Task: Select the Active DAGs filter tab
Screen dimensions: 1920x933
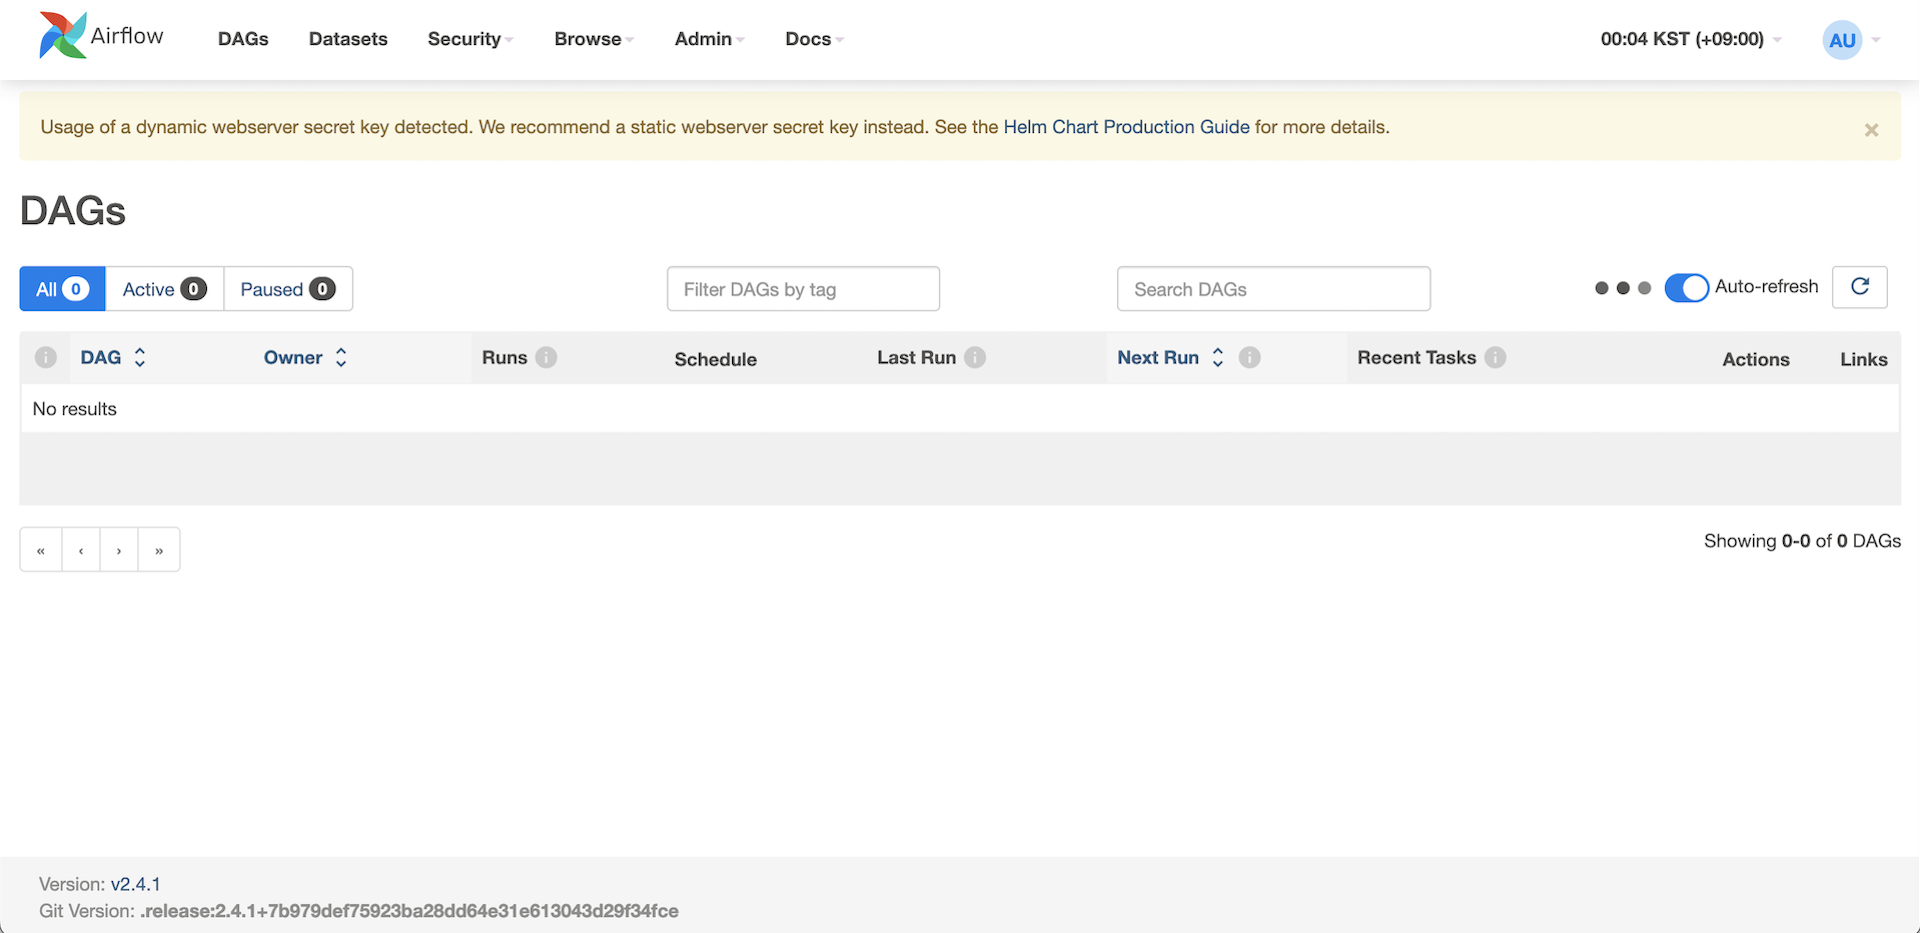Action: click(x=164, y=289)
